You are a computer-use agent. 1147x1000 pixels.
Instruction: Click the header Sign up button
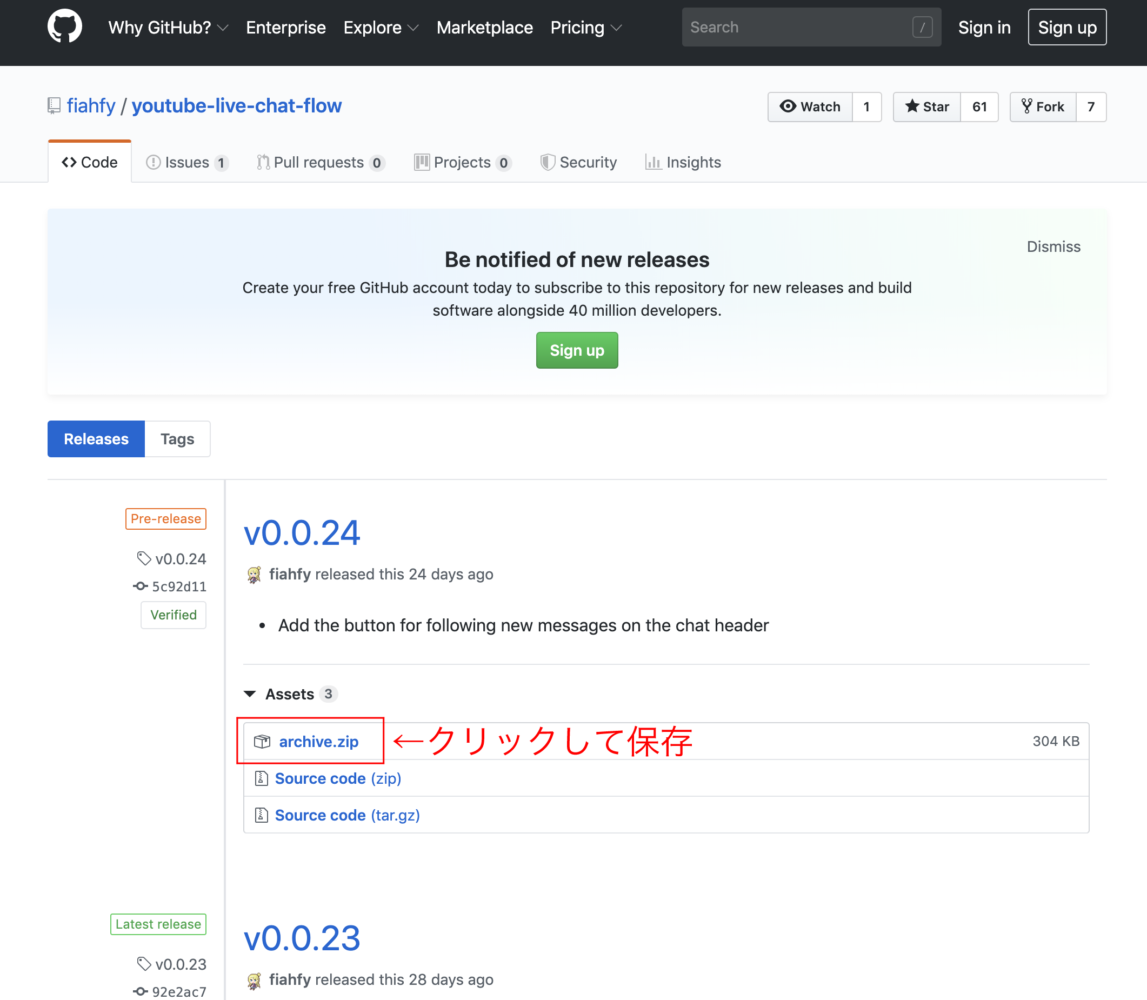[1067, 28]
